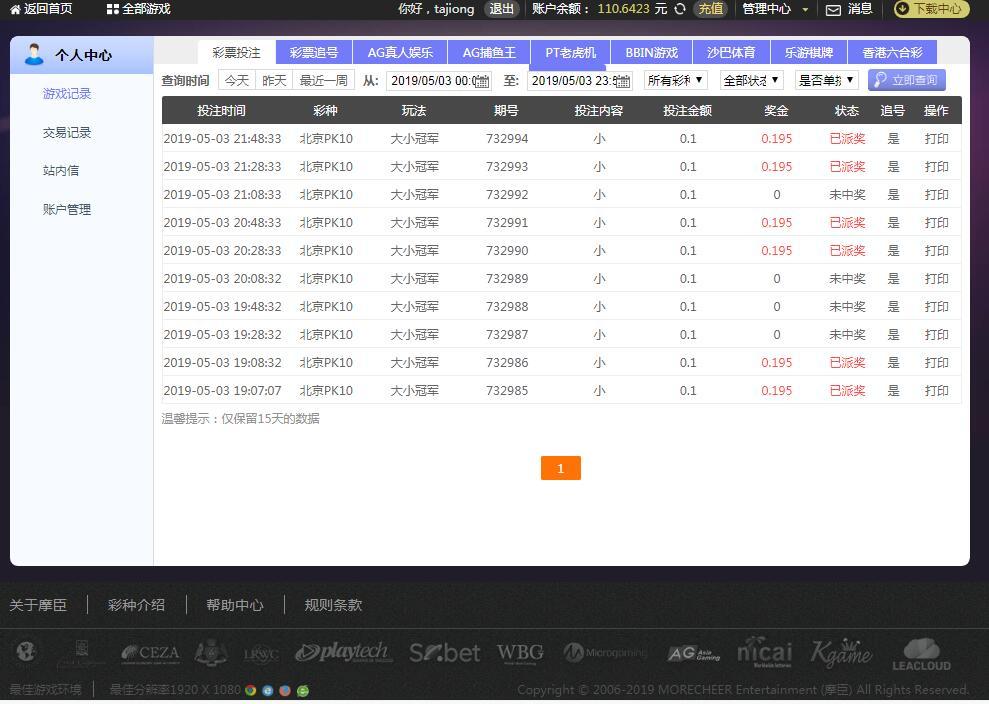Image resolution: width=989 pixels, height=704 pixels.
Task: Switch to the PT老虎机 tab
Action: coord(570,53)
